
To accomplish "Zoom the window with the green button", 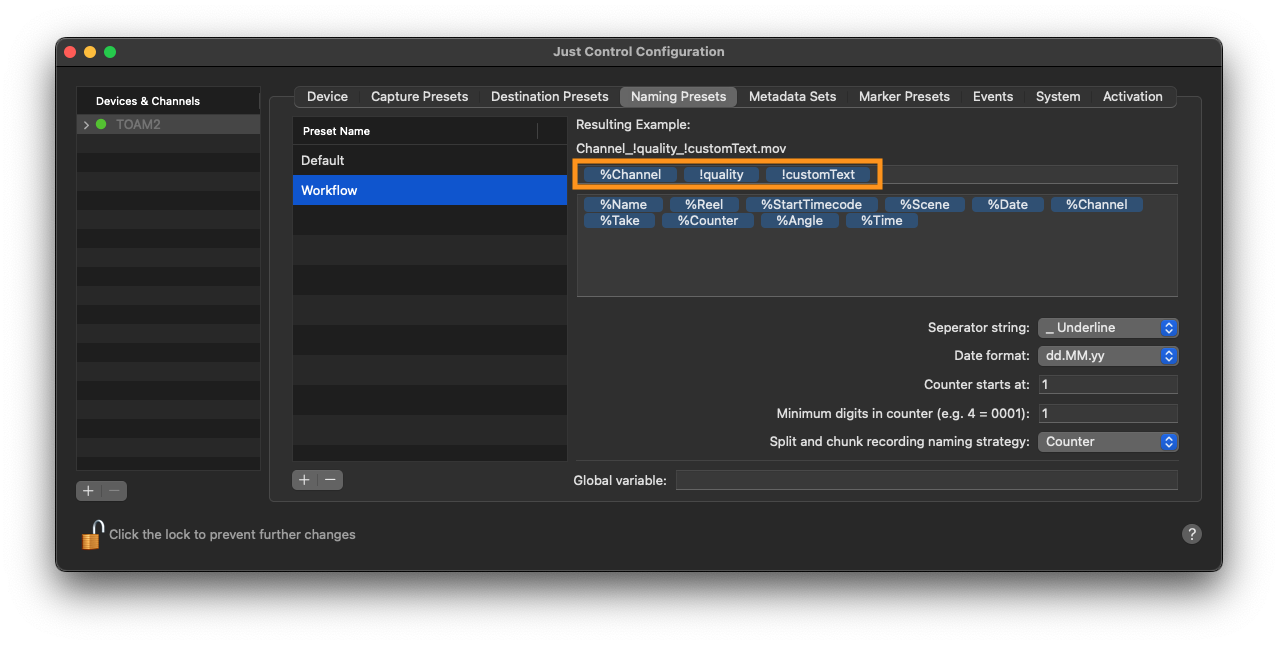I will (110, 52).
